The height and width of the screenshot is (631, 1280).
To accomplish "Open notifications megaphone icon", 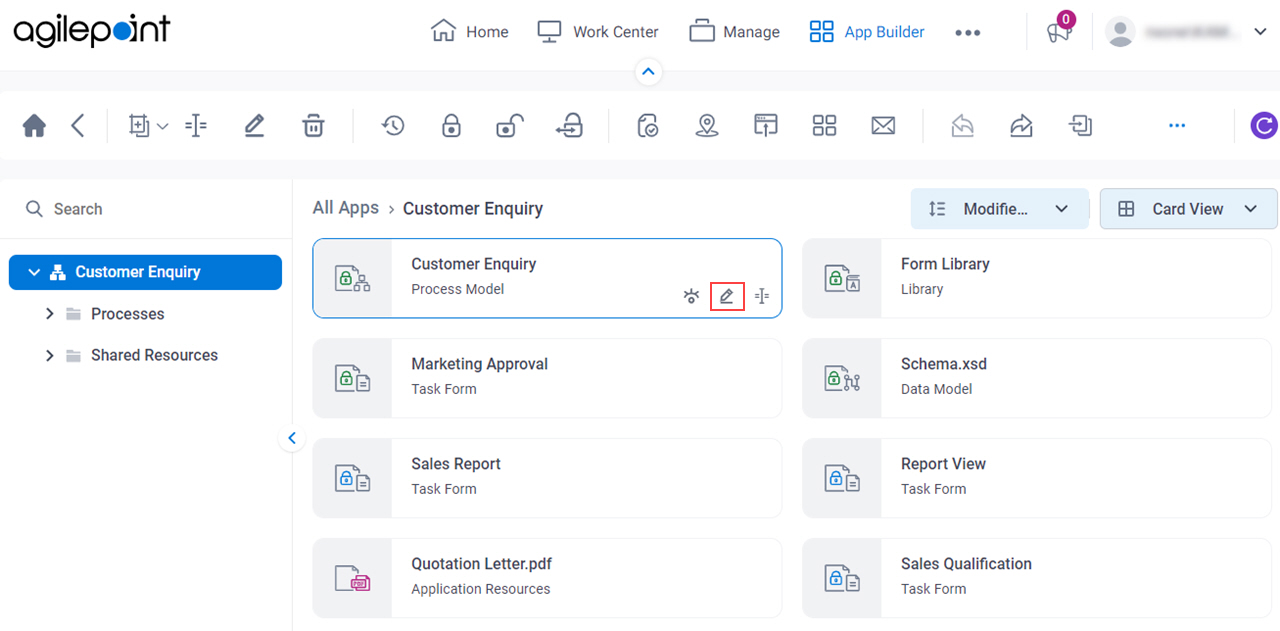I will pyautogui.click(x=1059, y=31).
